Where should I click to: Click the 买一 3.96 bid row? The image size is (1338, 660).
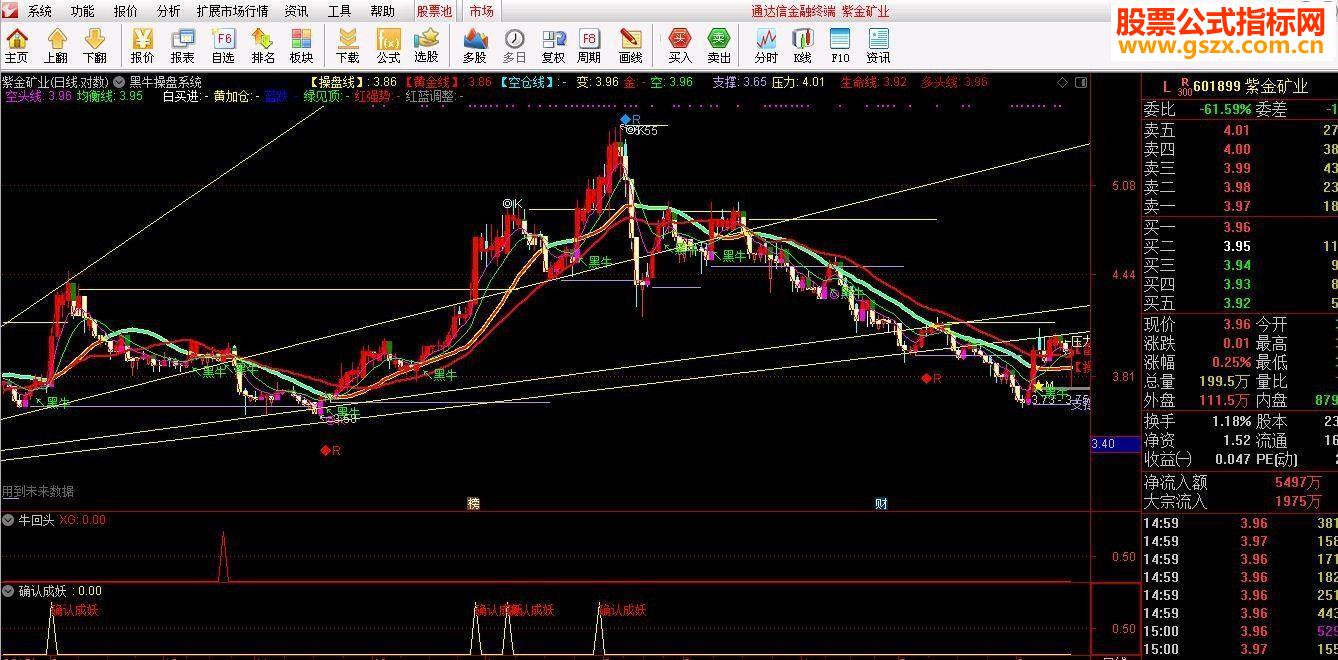click(x=1240, y=227)
